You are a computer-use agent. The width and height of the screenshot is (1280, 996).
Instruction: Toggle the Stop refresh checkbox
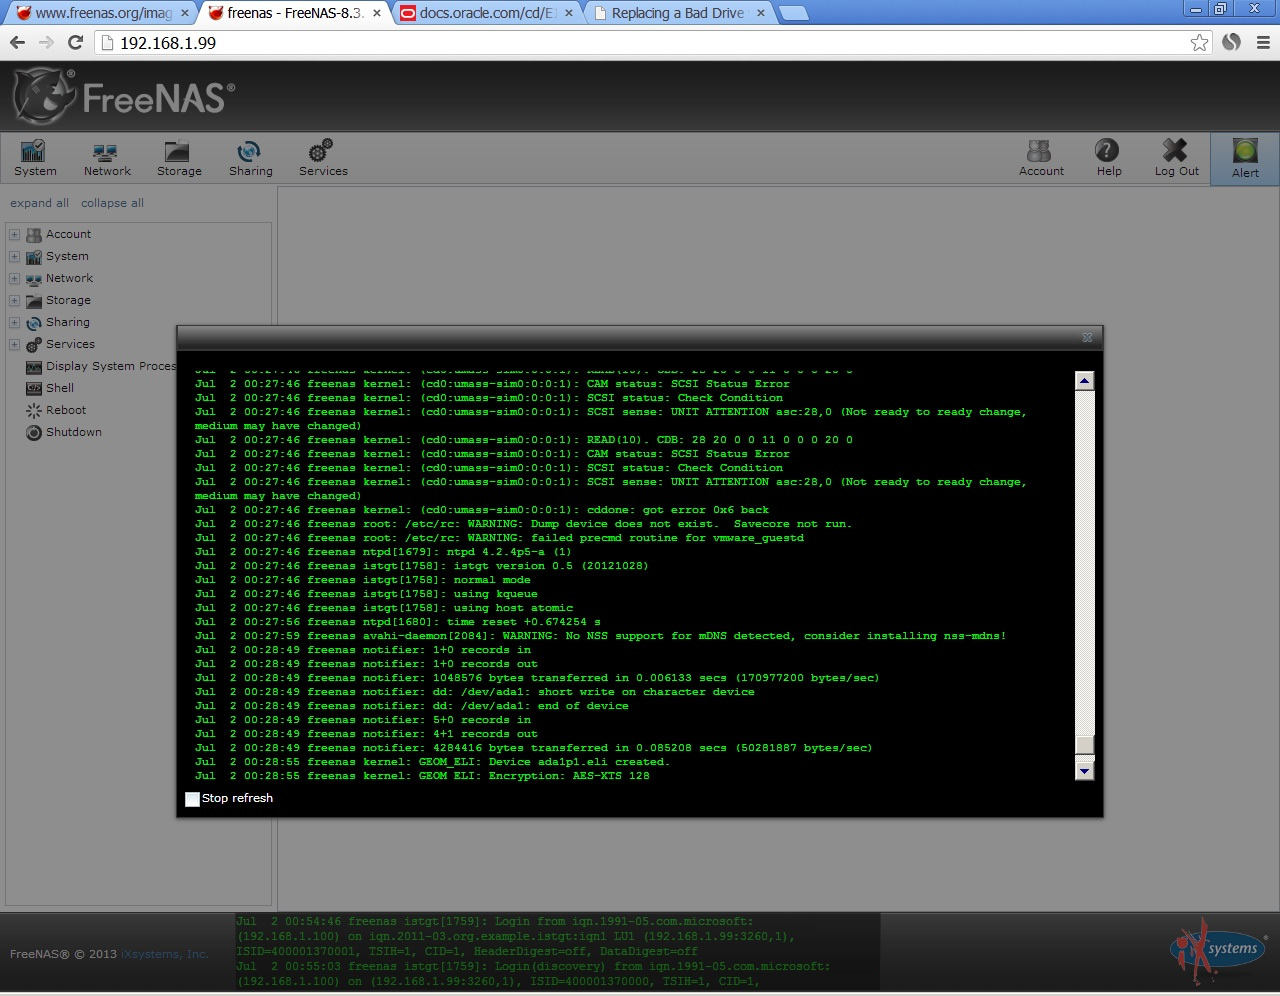point(192,799)
